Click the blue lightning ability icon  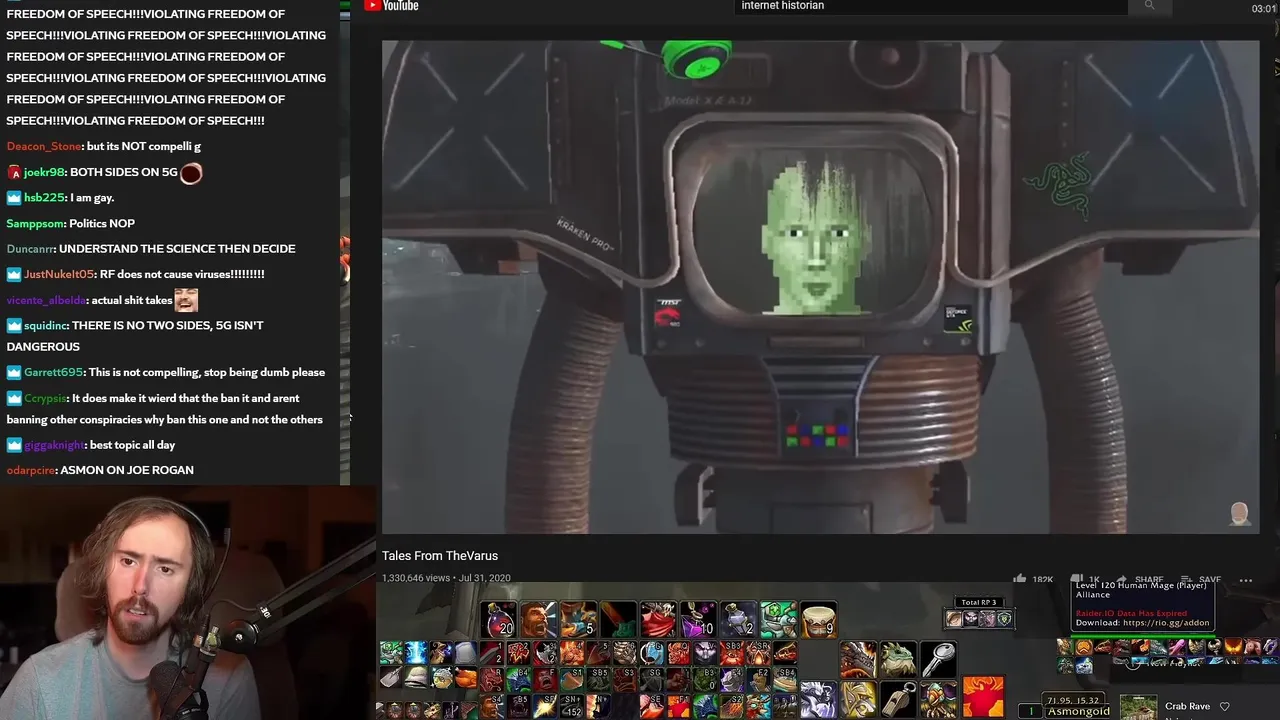[416, 653]
